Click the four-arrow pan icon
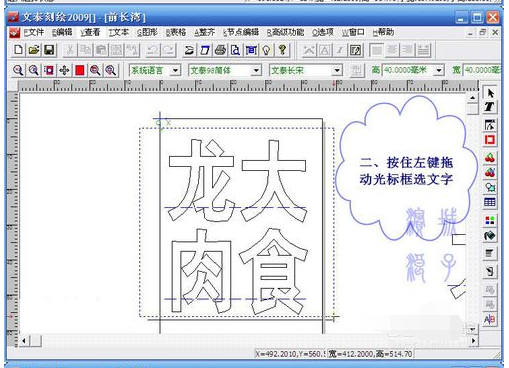The width and height of the screenshot is (509, 368). (x=64, y=70)
